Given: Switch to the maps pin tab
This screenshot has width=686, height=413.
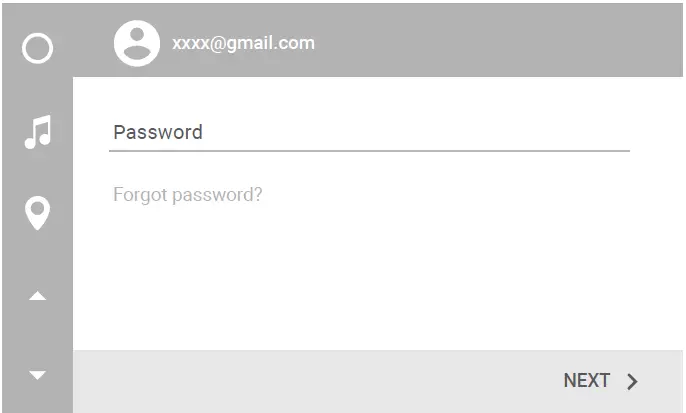Looking at the screenshot, I should [x=37, y=212].
